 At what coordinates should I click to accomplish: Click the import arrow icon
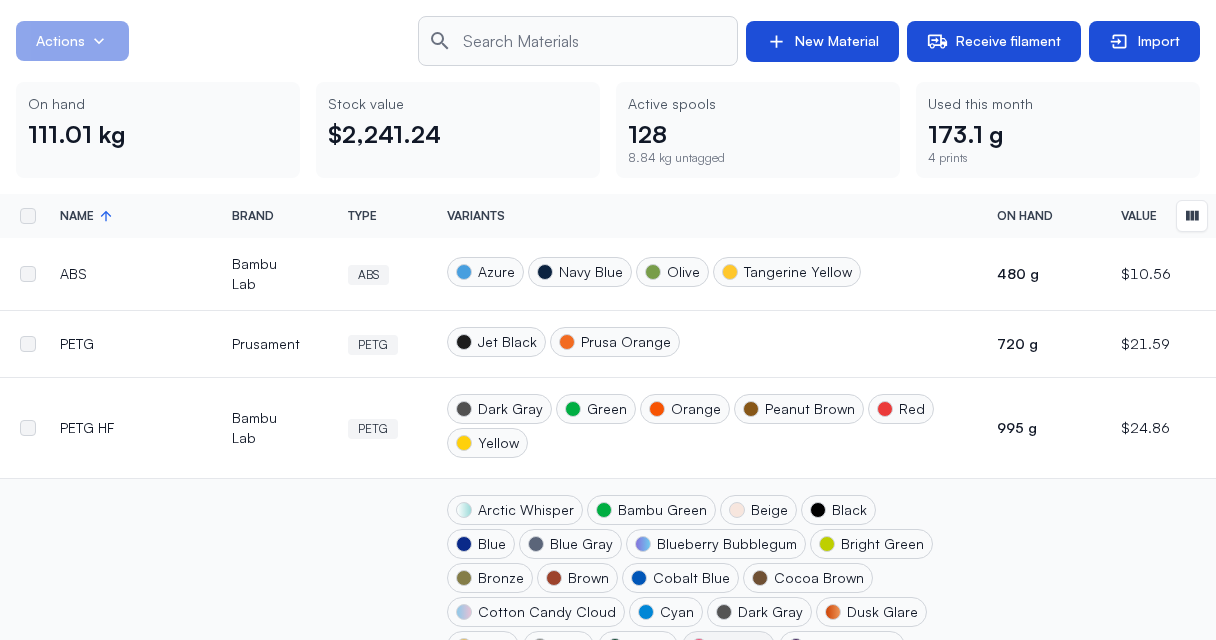click(x=1119, y=41)
